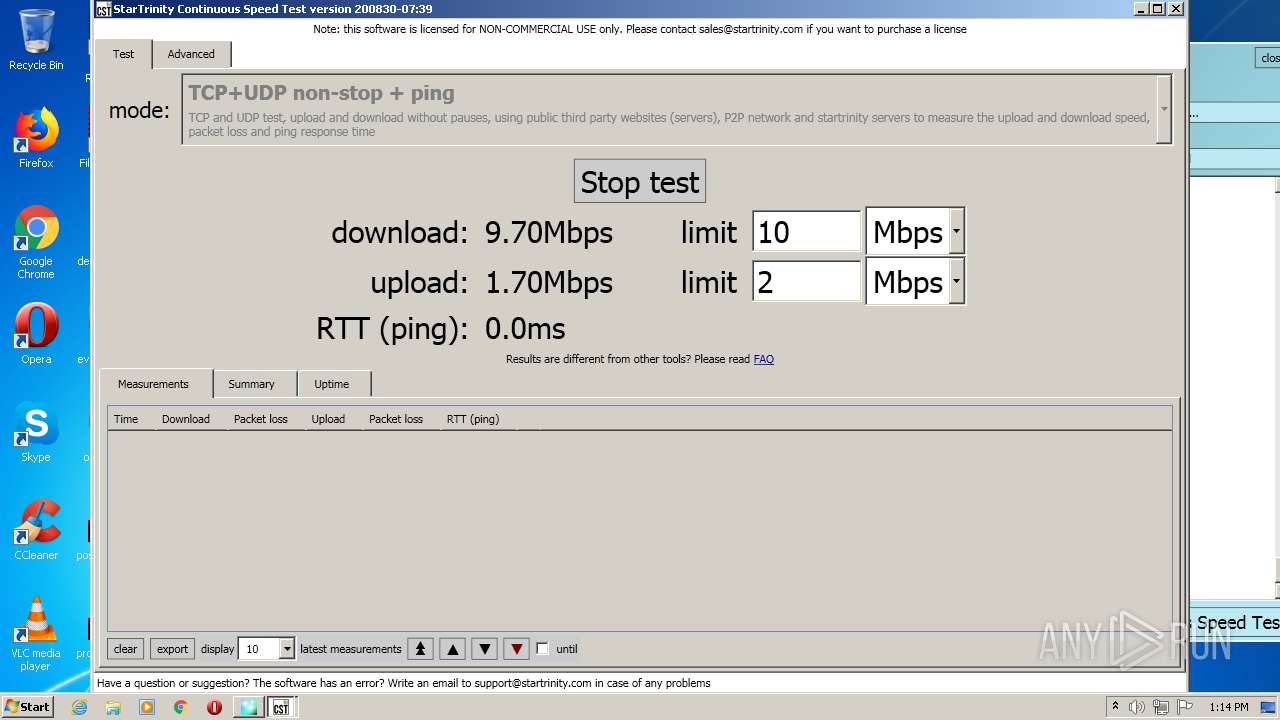Open the VLC media player shortcut
Viewport: 1280px width, 720px height.
(x=36, y=634)
